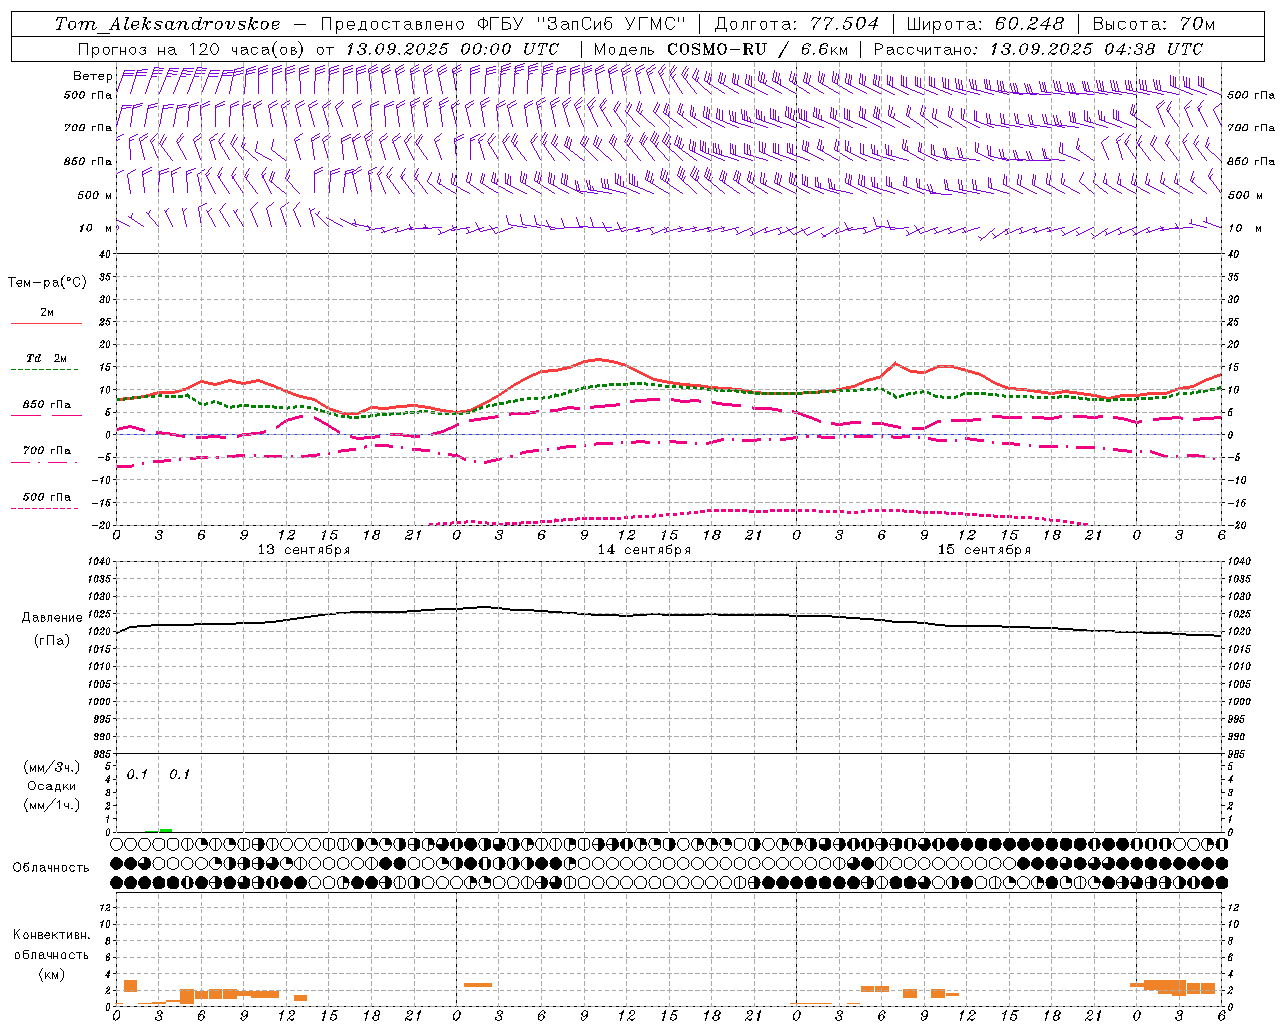Click the '(гПа)' unit label under Давление
This screenshot has width=1280, height=1024.
point(52,641)
